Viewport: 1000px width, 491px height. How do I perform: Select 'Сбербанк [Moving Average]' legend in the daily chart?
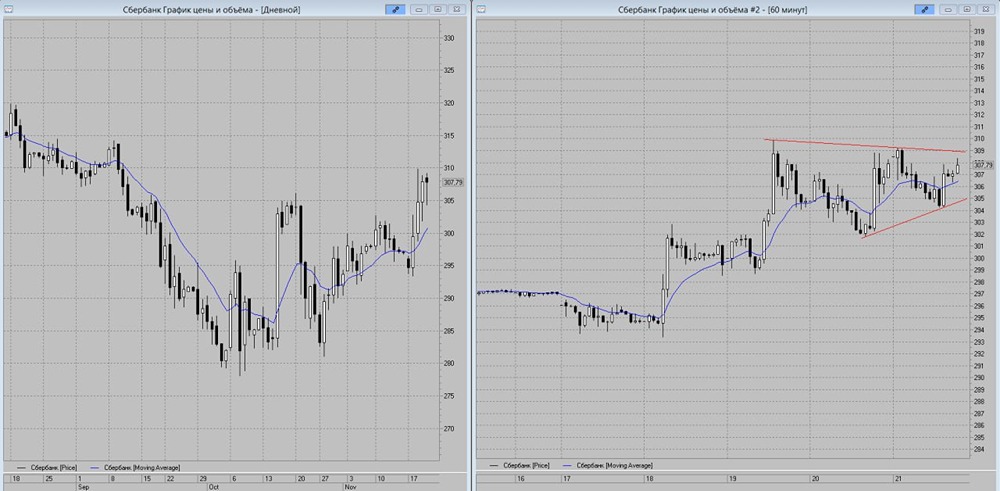pyautogui.click(x=136, y=467)
